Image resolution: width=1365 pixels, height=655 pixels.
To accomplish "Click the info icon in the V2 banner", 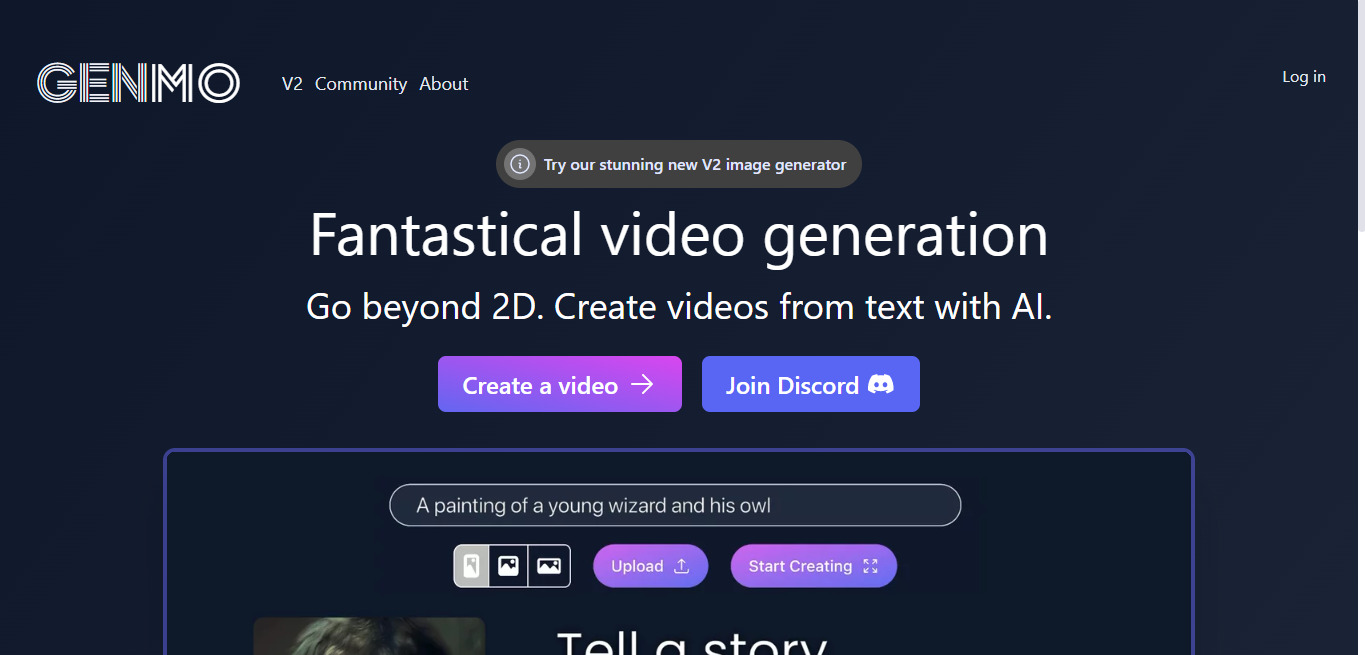I will (x=519, y=164).
